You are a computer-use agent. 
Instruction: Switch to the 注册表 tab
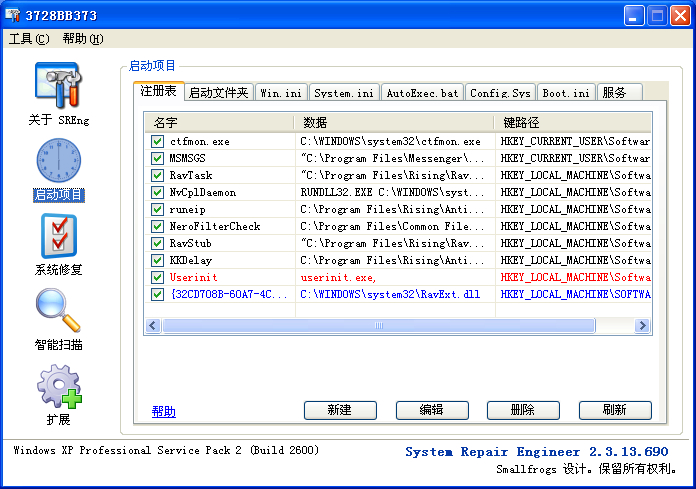(158, 91)
